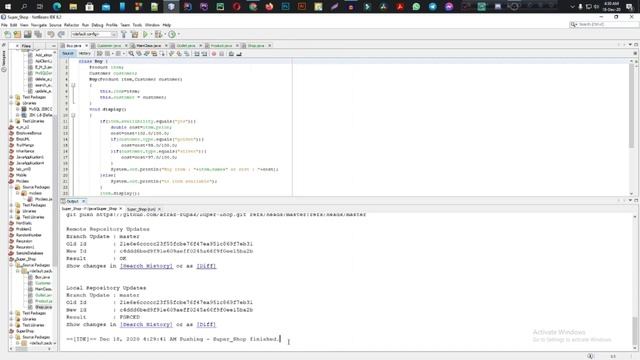Jump to Next Bookmark icon
640x360 pixels.
click(x=179, y=54)
